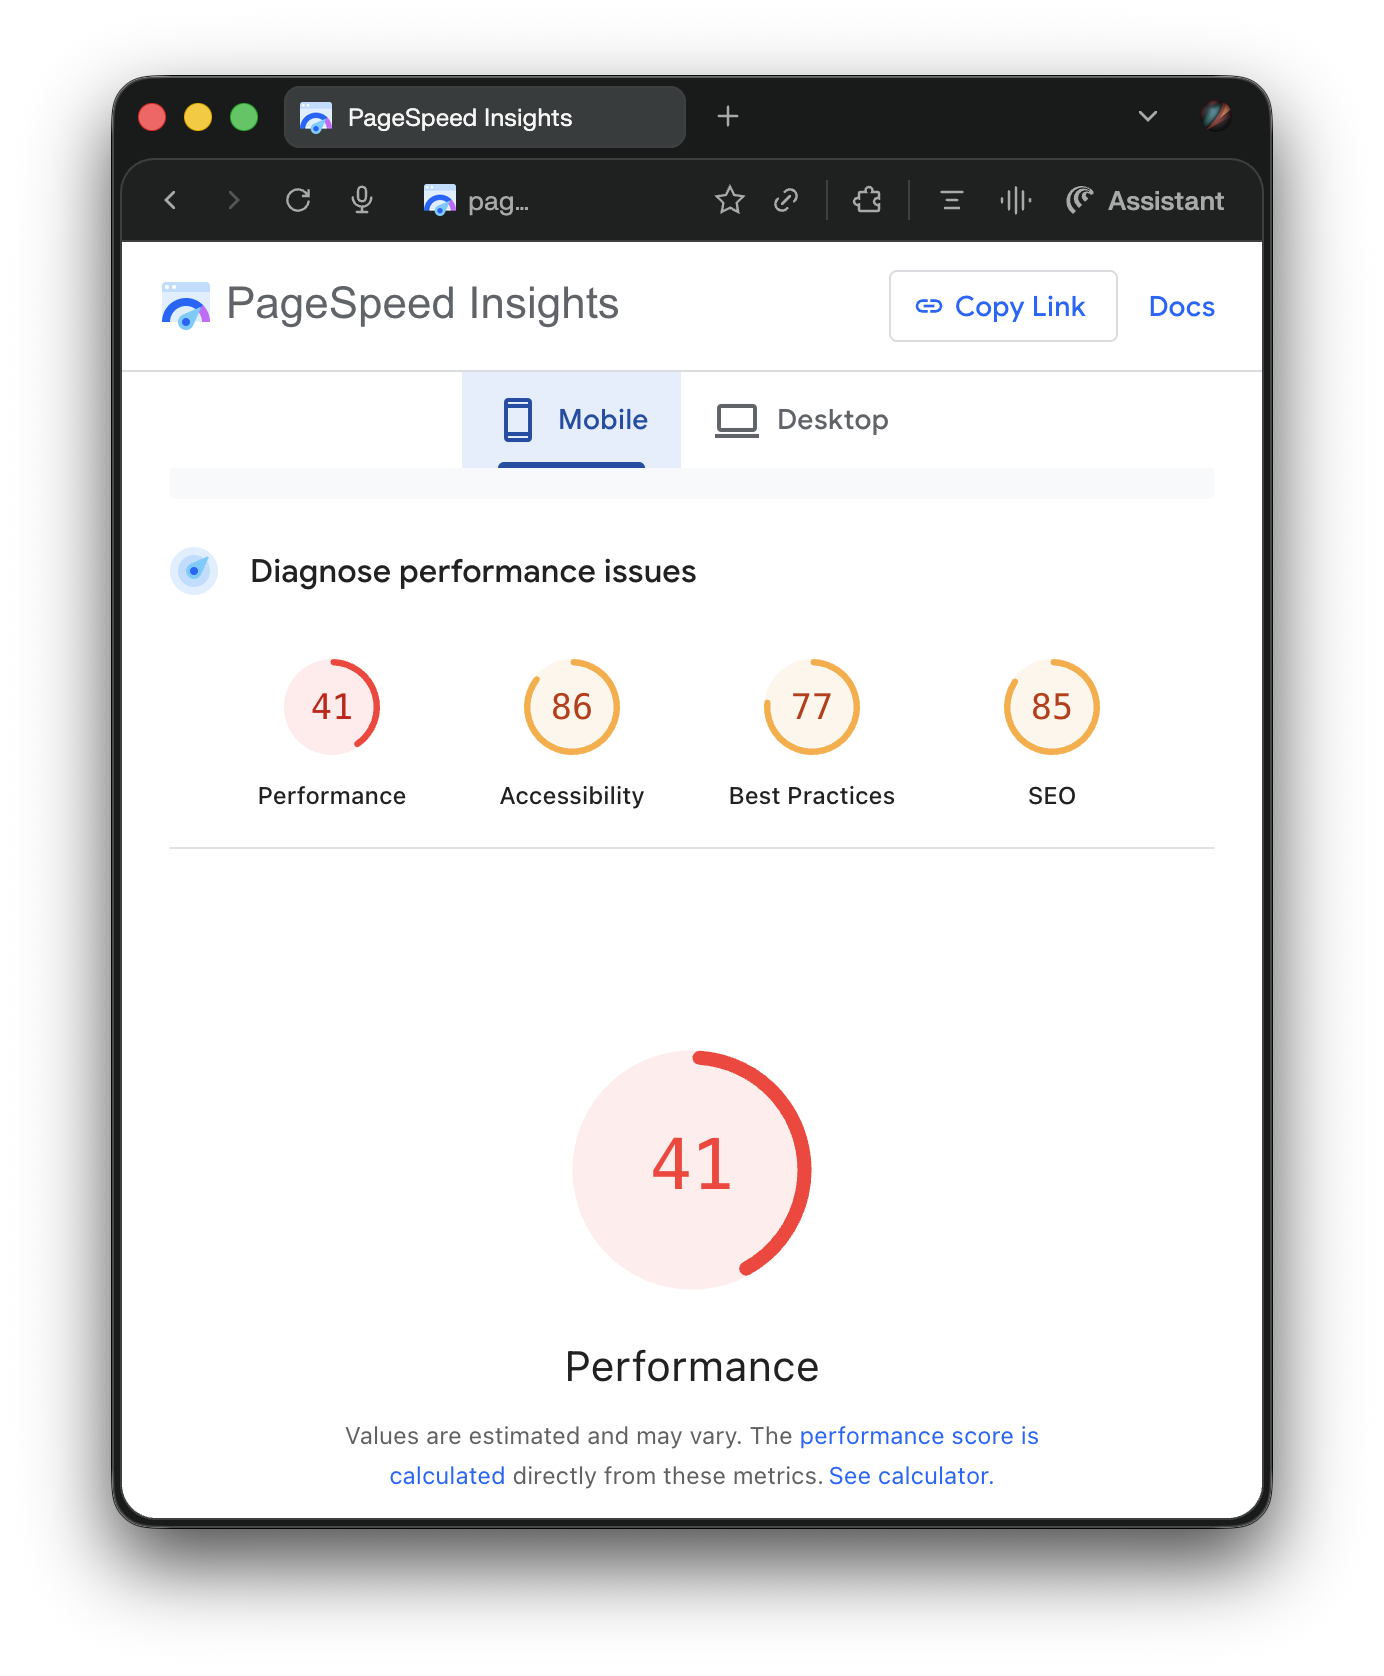
Task: Open the Assistant panel
Action: coord(1145,201)
